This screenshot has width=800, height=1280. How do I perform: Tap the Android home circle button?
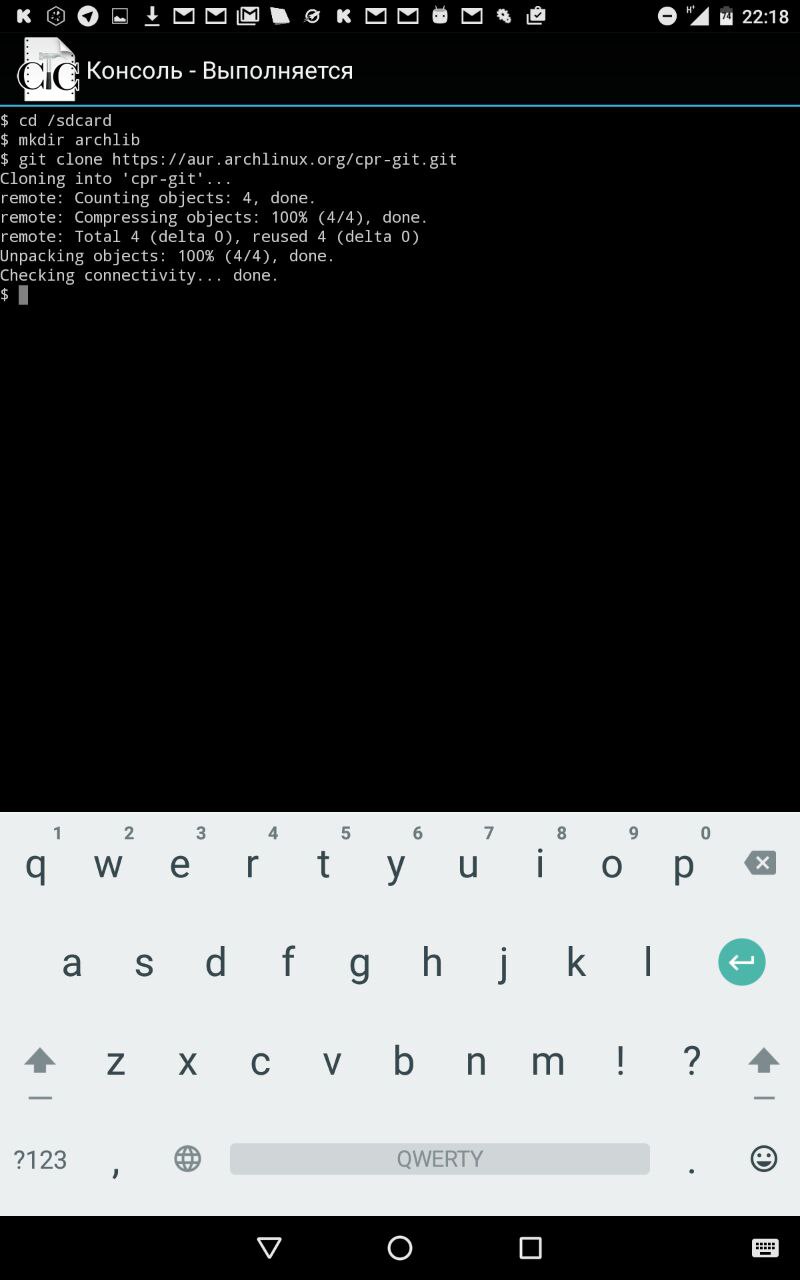(400, 1247)
